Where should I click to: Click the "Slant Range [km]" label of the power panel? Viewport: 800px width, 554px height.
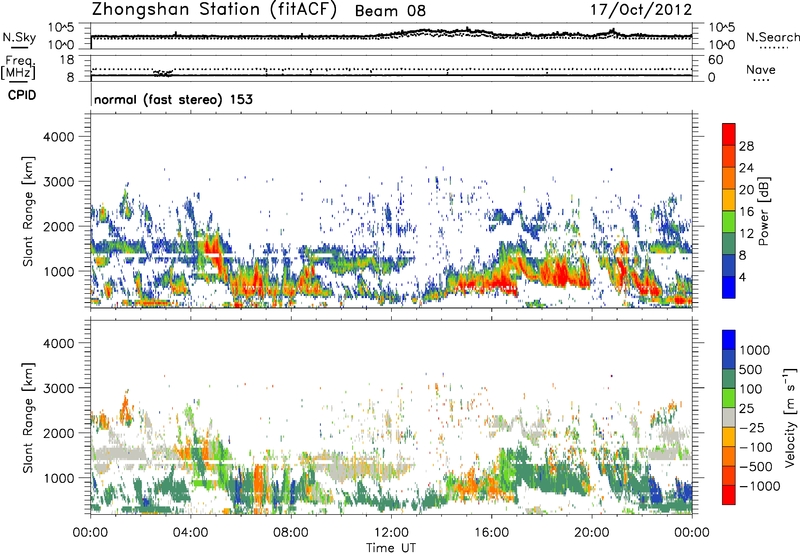(x=28, y=211)
